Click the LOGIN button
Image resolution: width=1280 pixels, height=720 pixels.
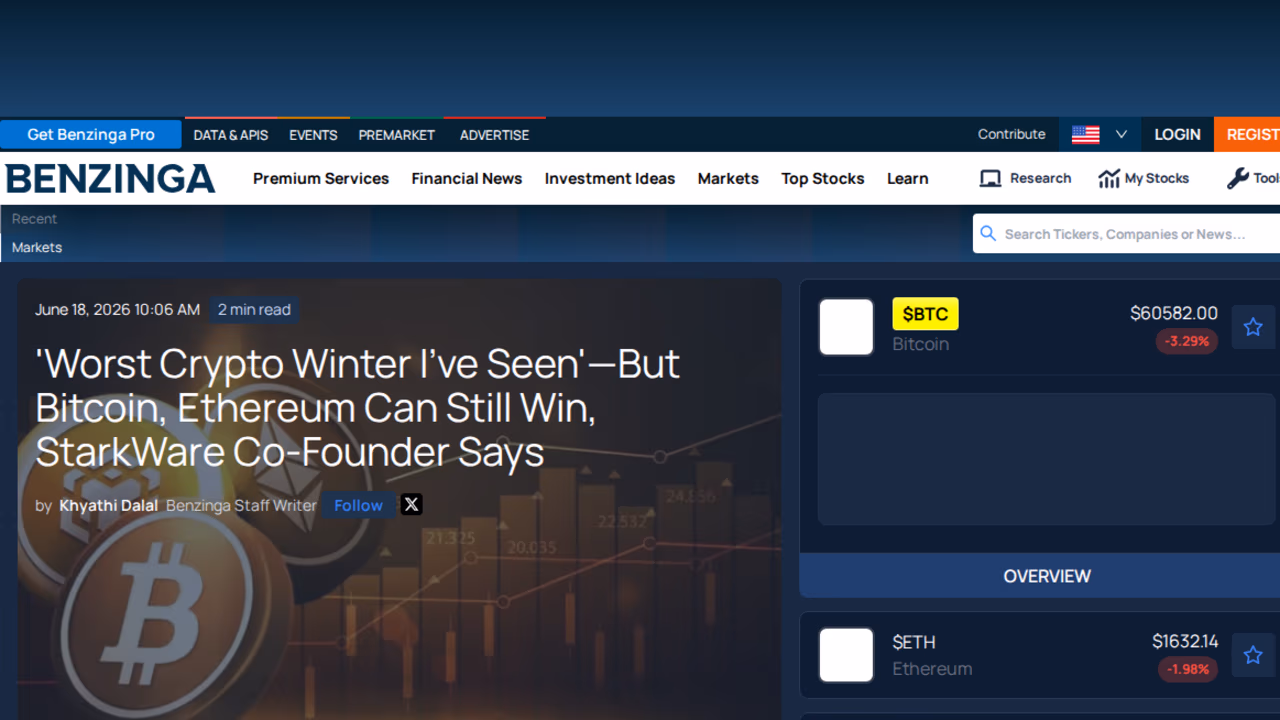[1177, 134]
